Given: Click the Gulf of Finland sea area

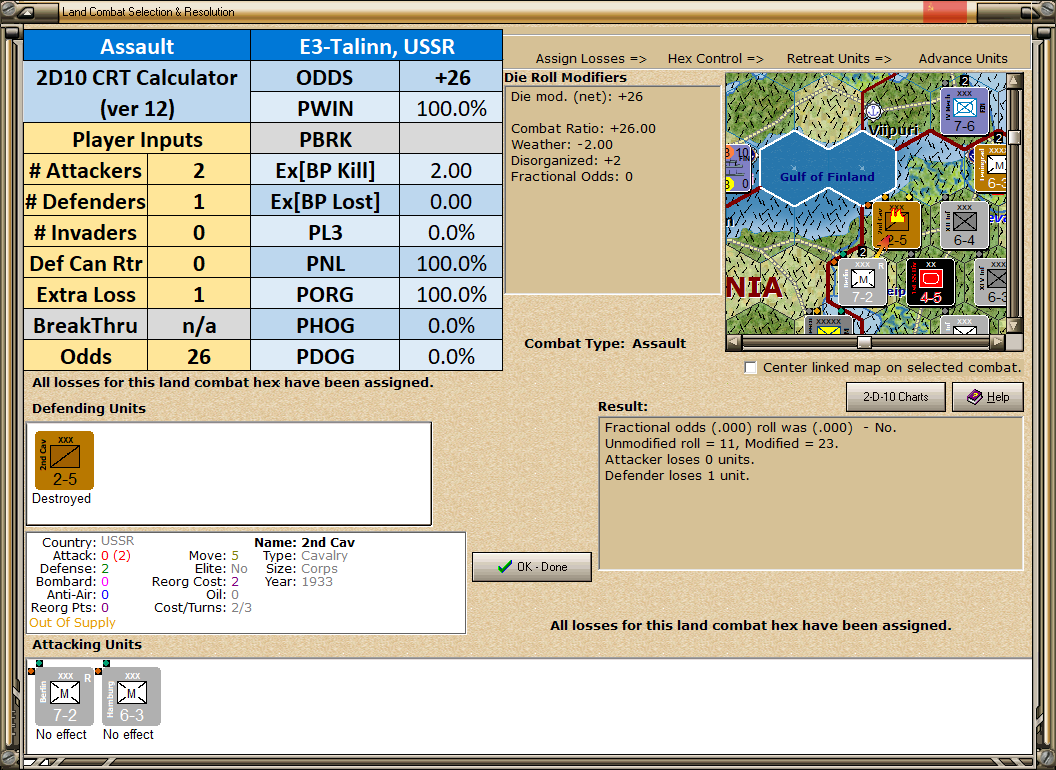Looking at the screenshot, I should (x=827, y=168).
